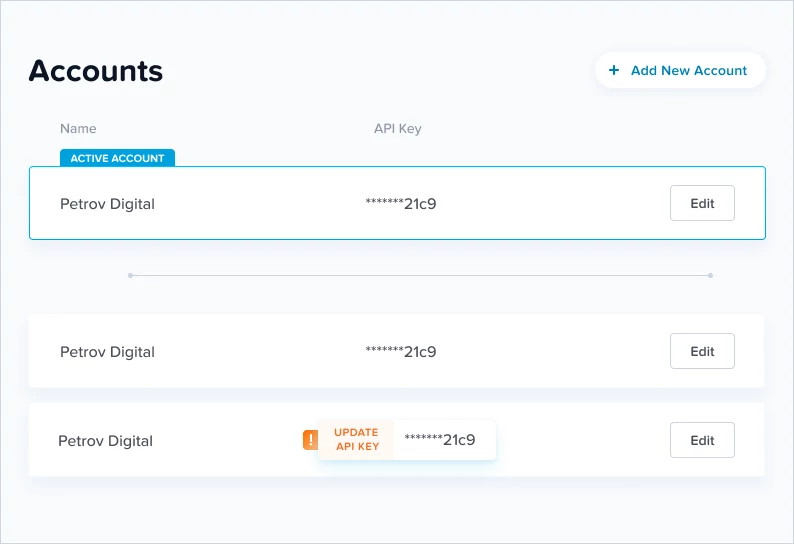This screenshot has height=544, width=794.
Task: Click the right endpoint dot of divider line
Action: (710, 276)
